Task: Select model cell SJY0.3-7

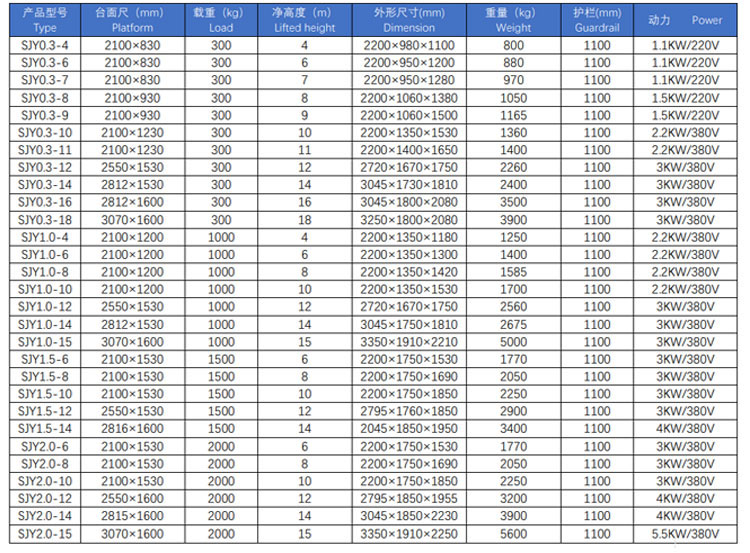Action: click(x=45, y=80)
